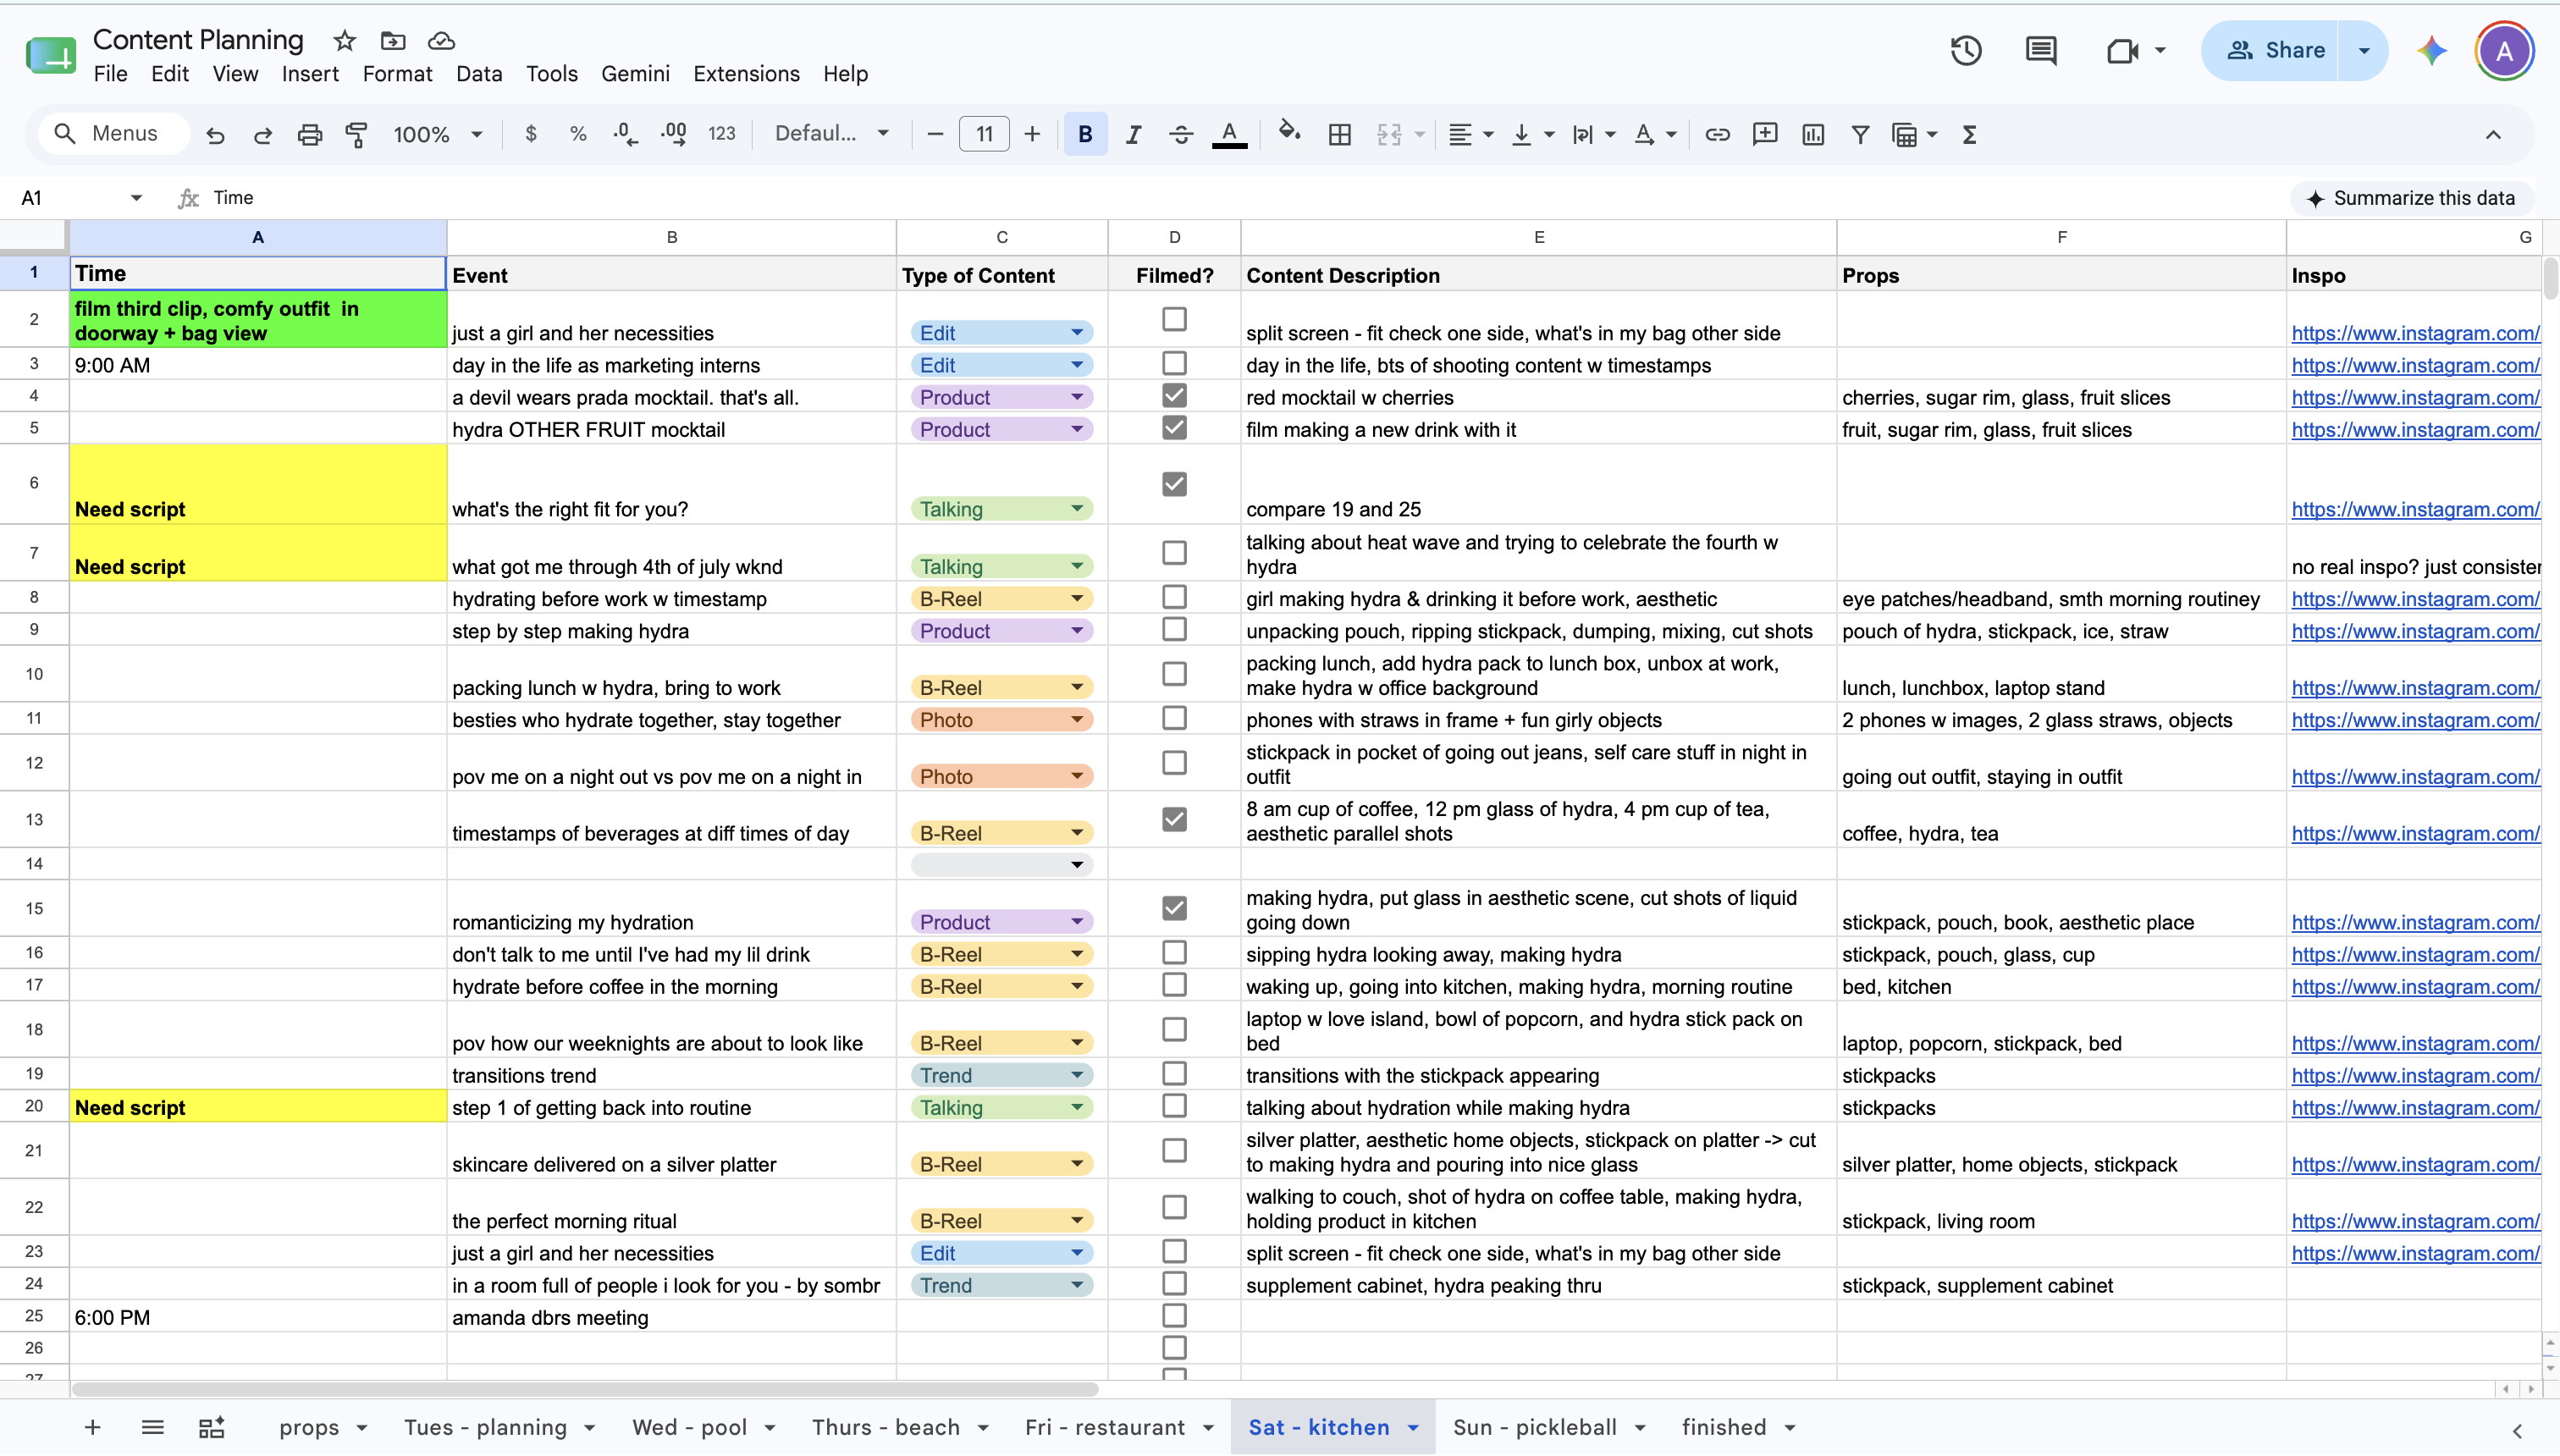Image resolution: width=2560 pixels, height=1456 pixels.
Task: Check Filmed box for 'just a girl' row 2
Action: tap(1174, 319)
